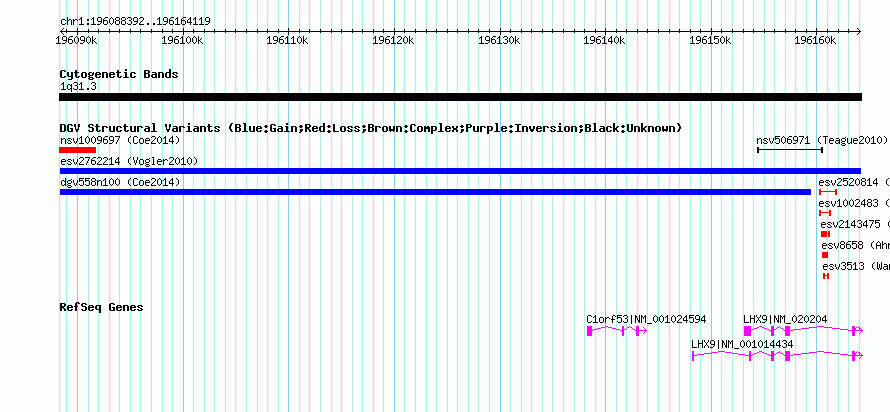Select the nsv1009697 (Coe2014) label
Viewport: 890px width, 412px height.
tap(120, 140)
